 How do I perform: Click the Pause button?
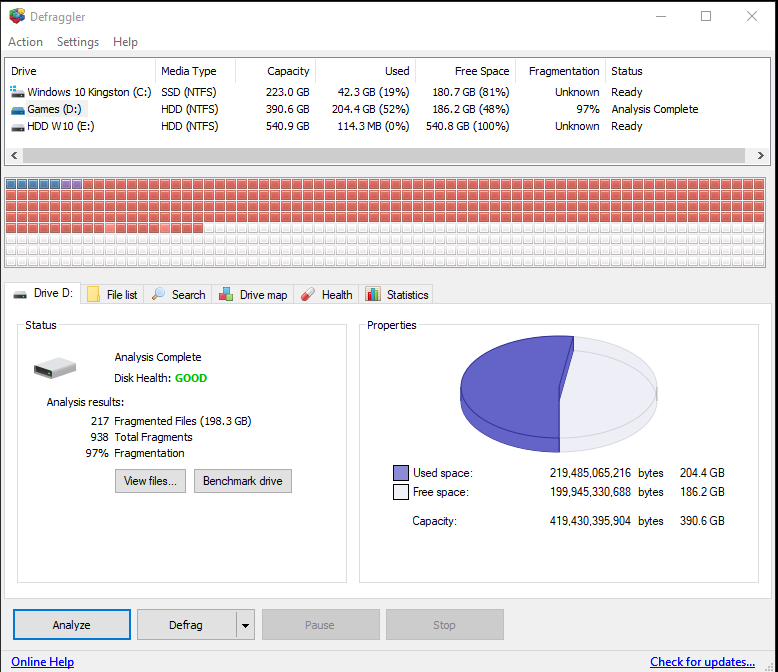point(321,624)
